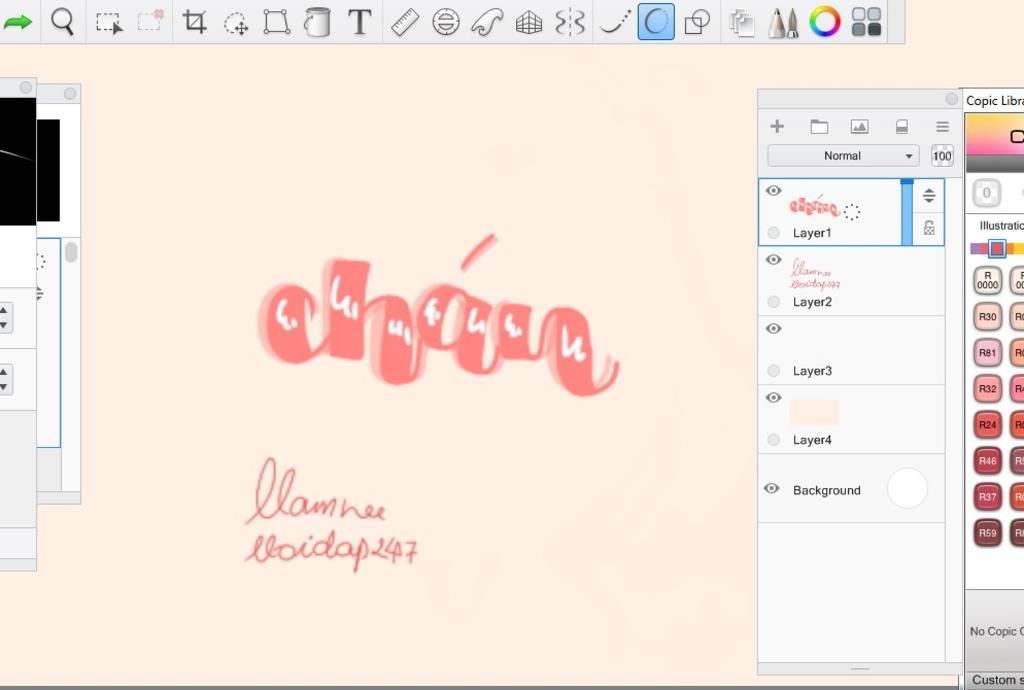Viewport: 1024px width, 690px height.
Task: Enable the Ruler guide
Action: 405,22
